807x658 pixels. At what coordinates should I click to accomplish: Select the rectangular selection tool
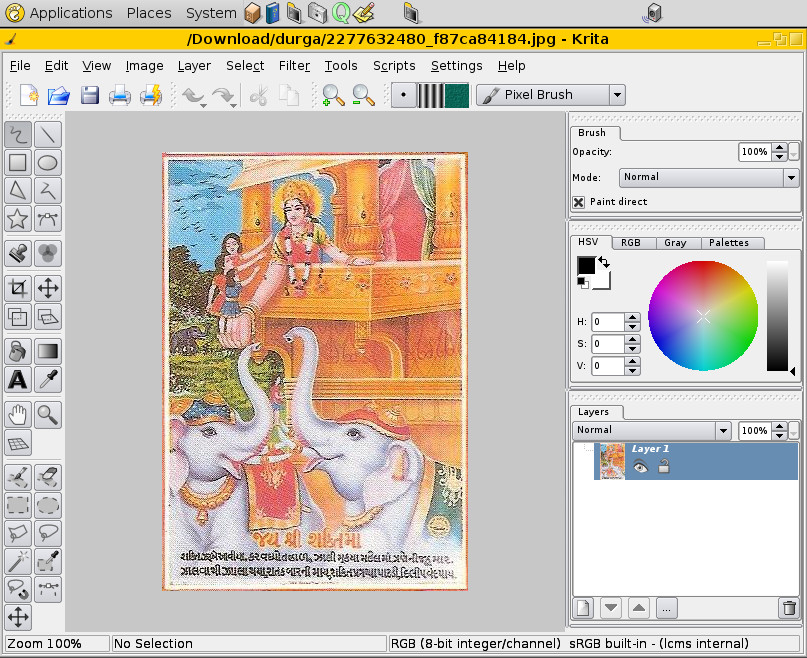18,506
